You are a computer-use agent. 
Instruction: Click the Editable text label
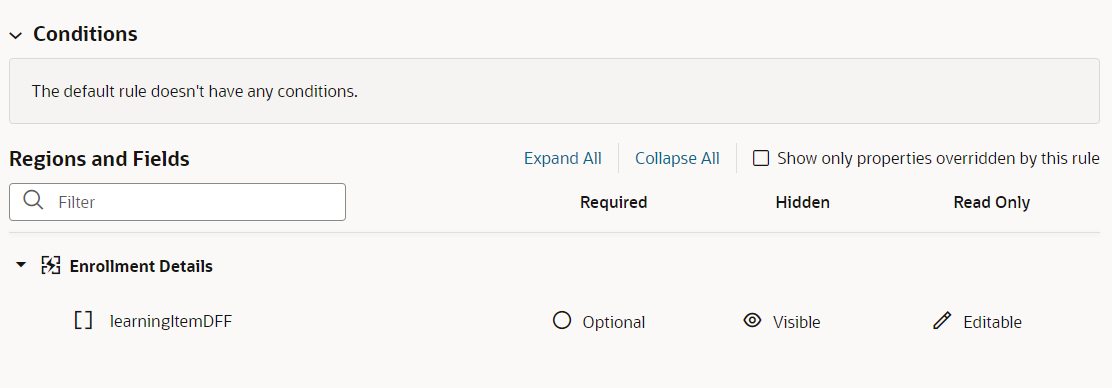pos(993,323)
